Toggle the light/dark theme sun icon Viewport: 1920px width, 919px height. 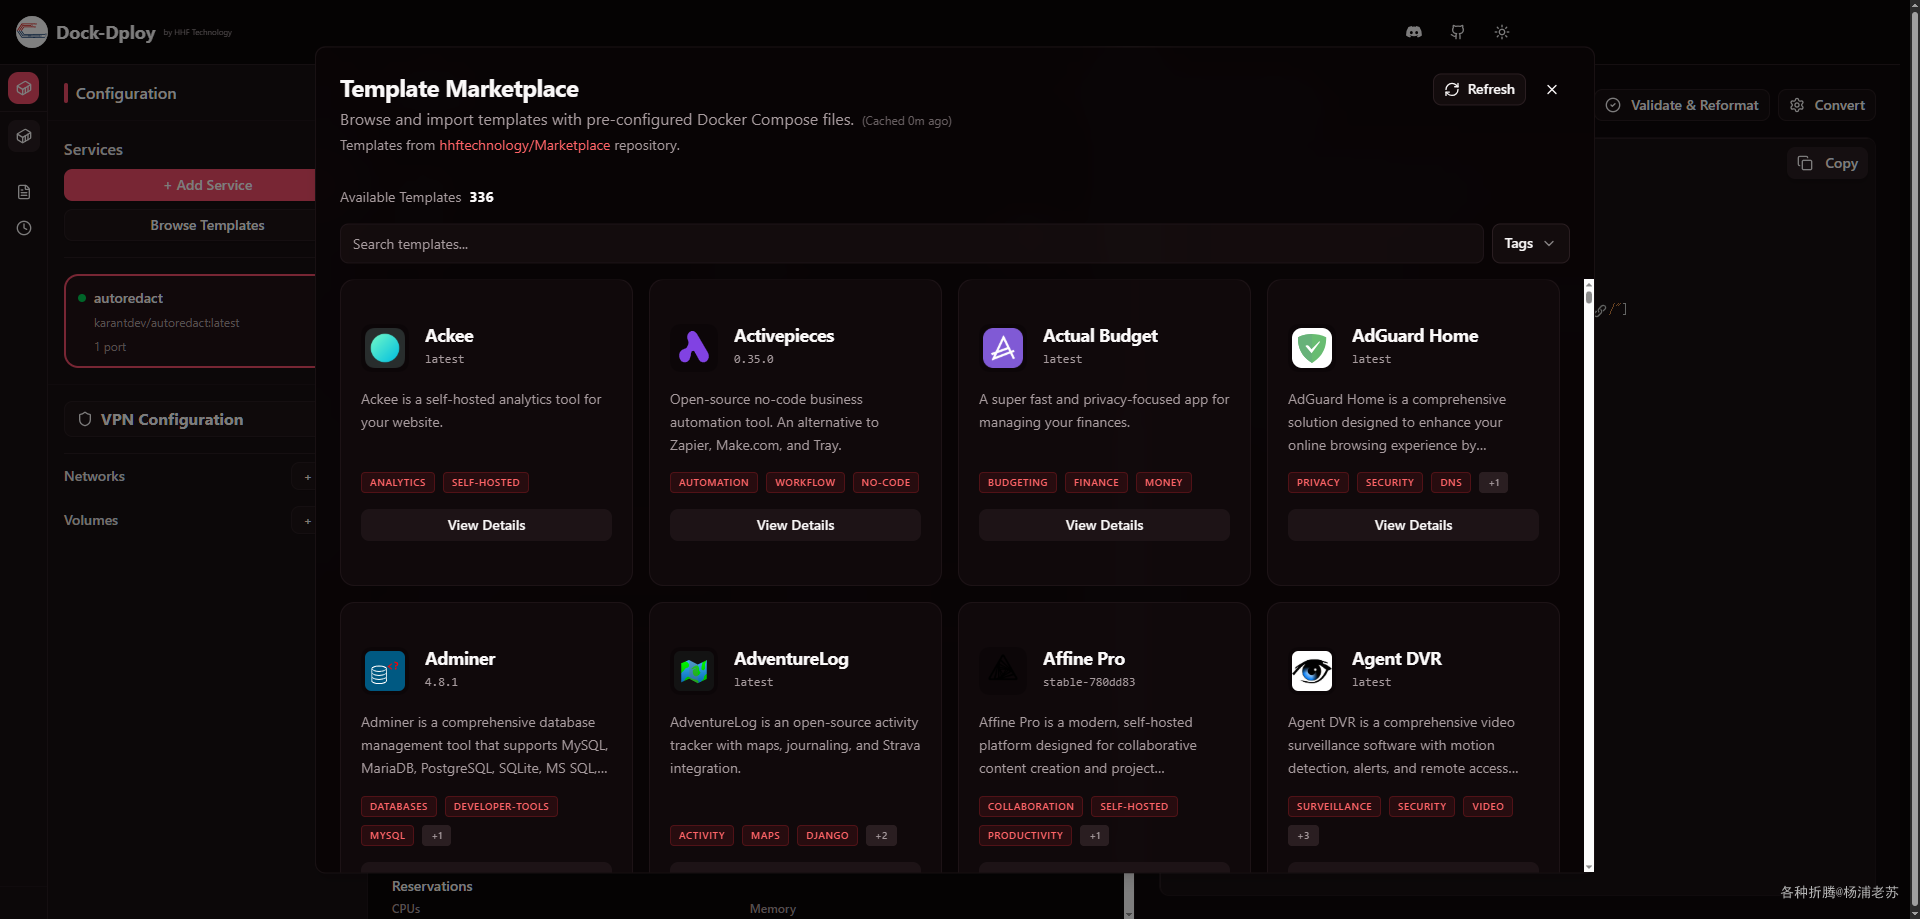tap(1502, 32)
